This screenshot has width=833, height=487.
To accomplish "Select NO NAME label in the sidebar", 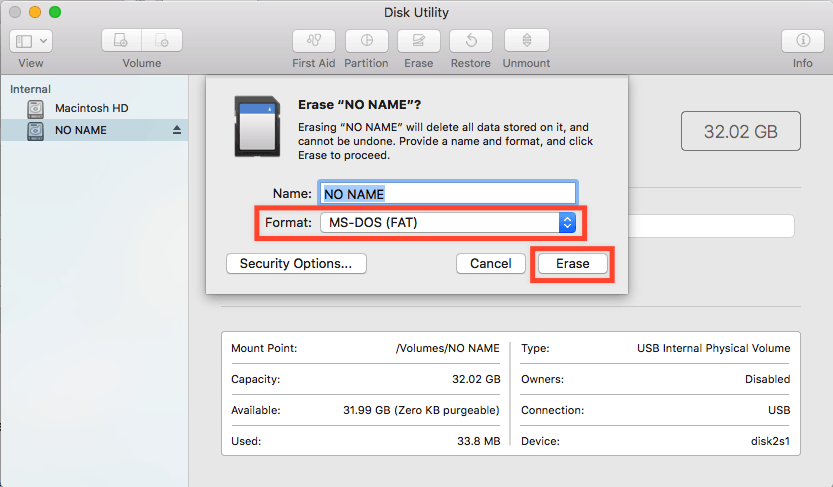I will 81,131.
